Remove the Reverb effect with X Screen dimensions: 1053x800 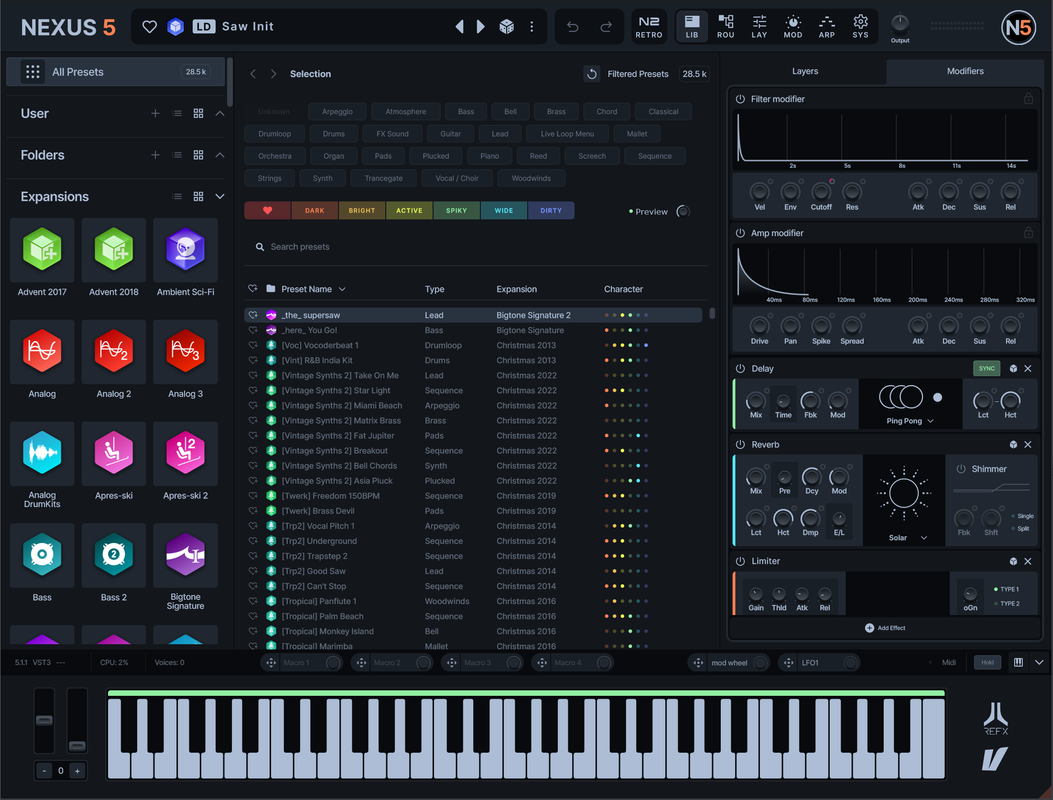[x=1028, y=445]
